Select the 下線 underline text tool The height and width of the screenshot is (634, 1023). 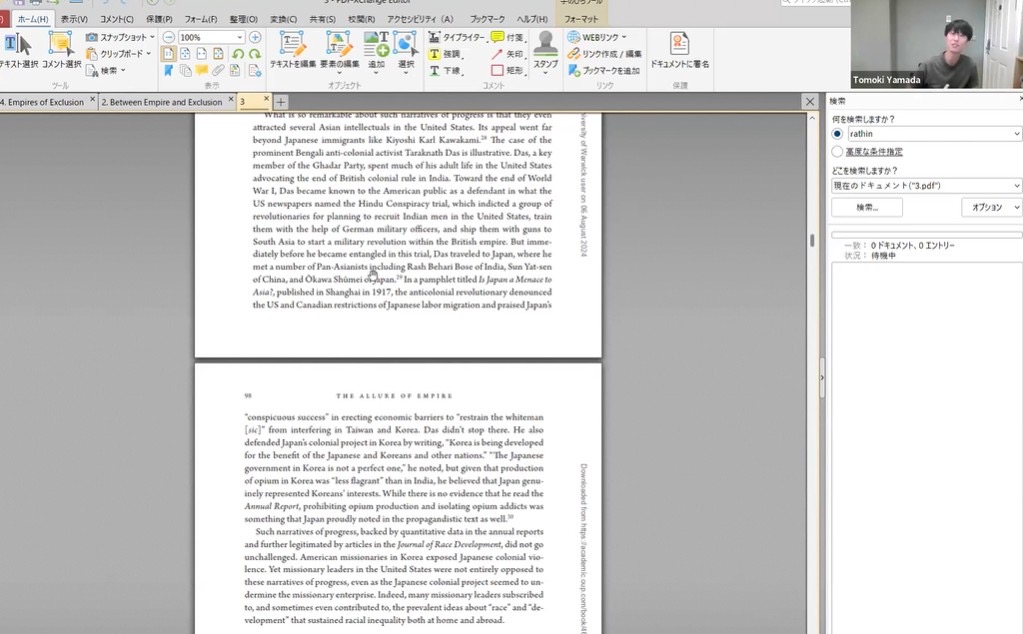coord(445,70)
